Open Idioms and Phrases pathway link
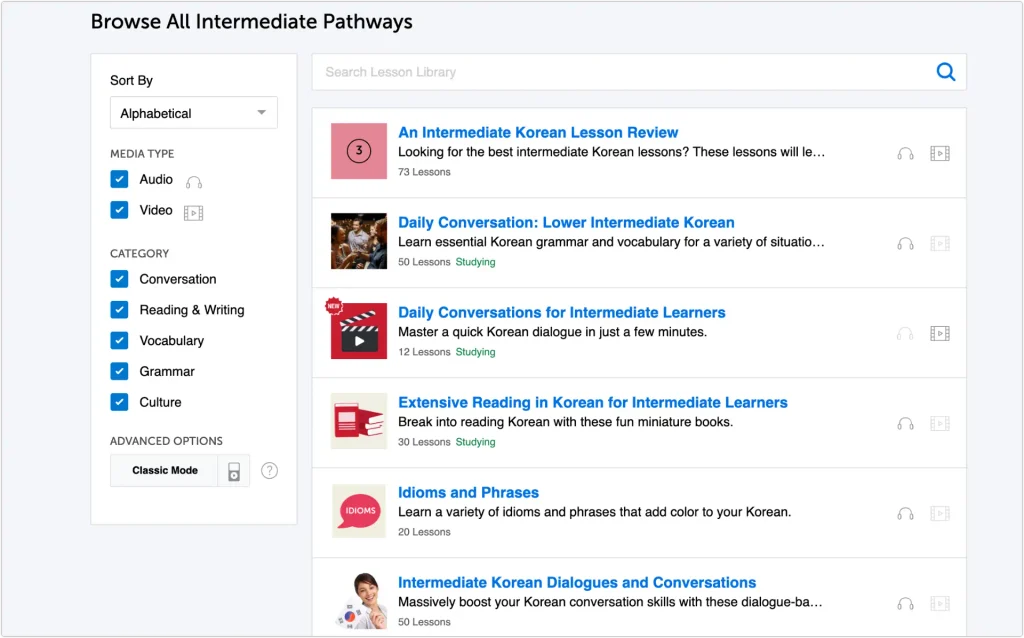Screen dimensions: 1024x638 point(468,493)
